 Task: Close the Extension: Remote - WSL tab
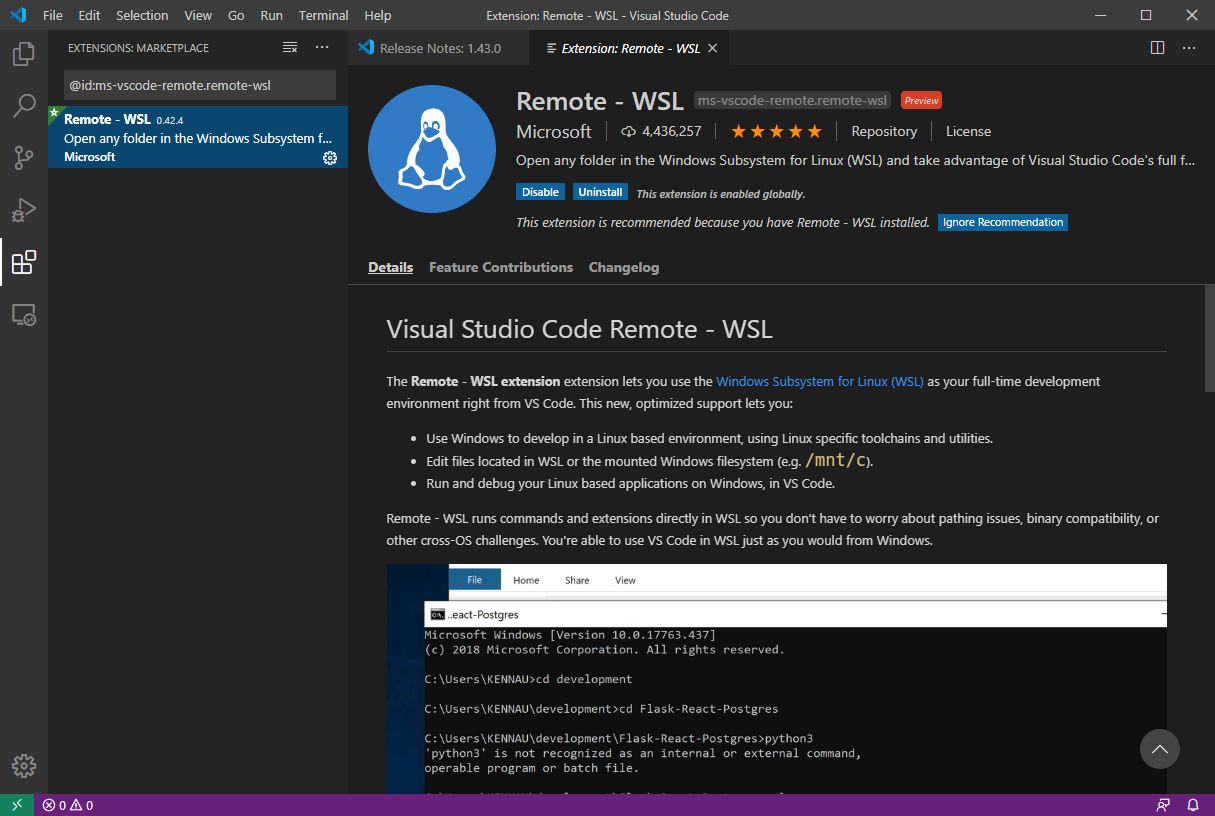(712, 48)
